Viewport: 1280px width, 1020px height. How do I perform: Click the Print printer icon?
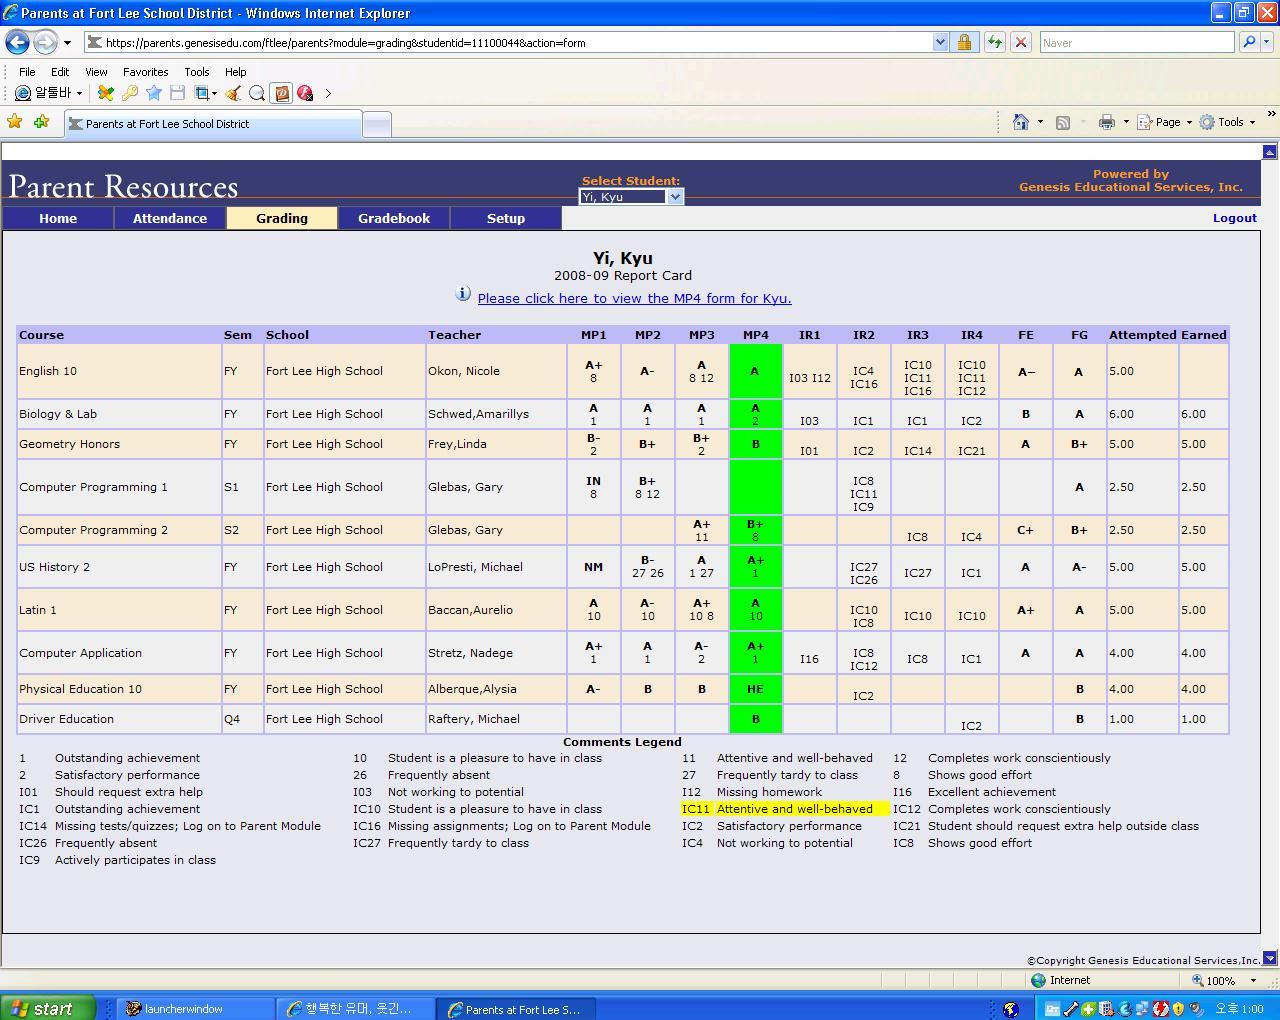coord(1106,122)
